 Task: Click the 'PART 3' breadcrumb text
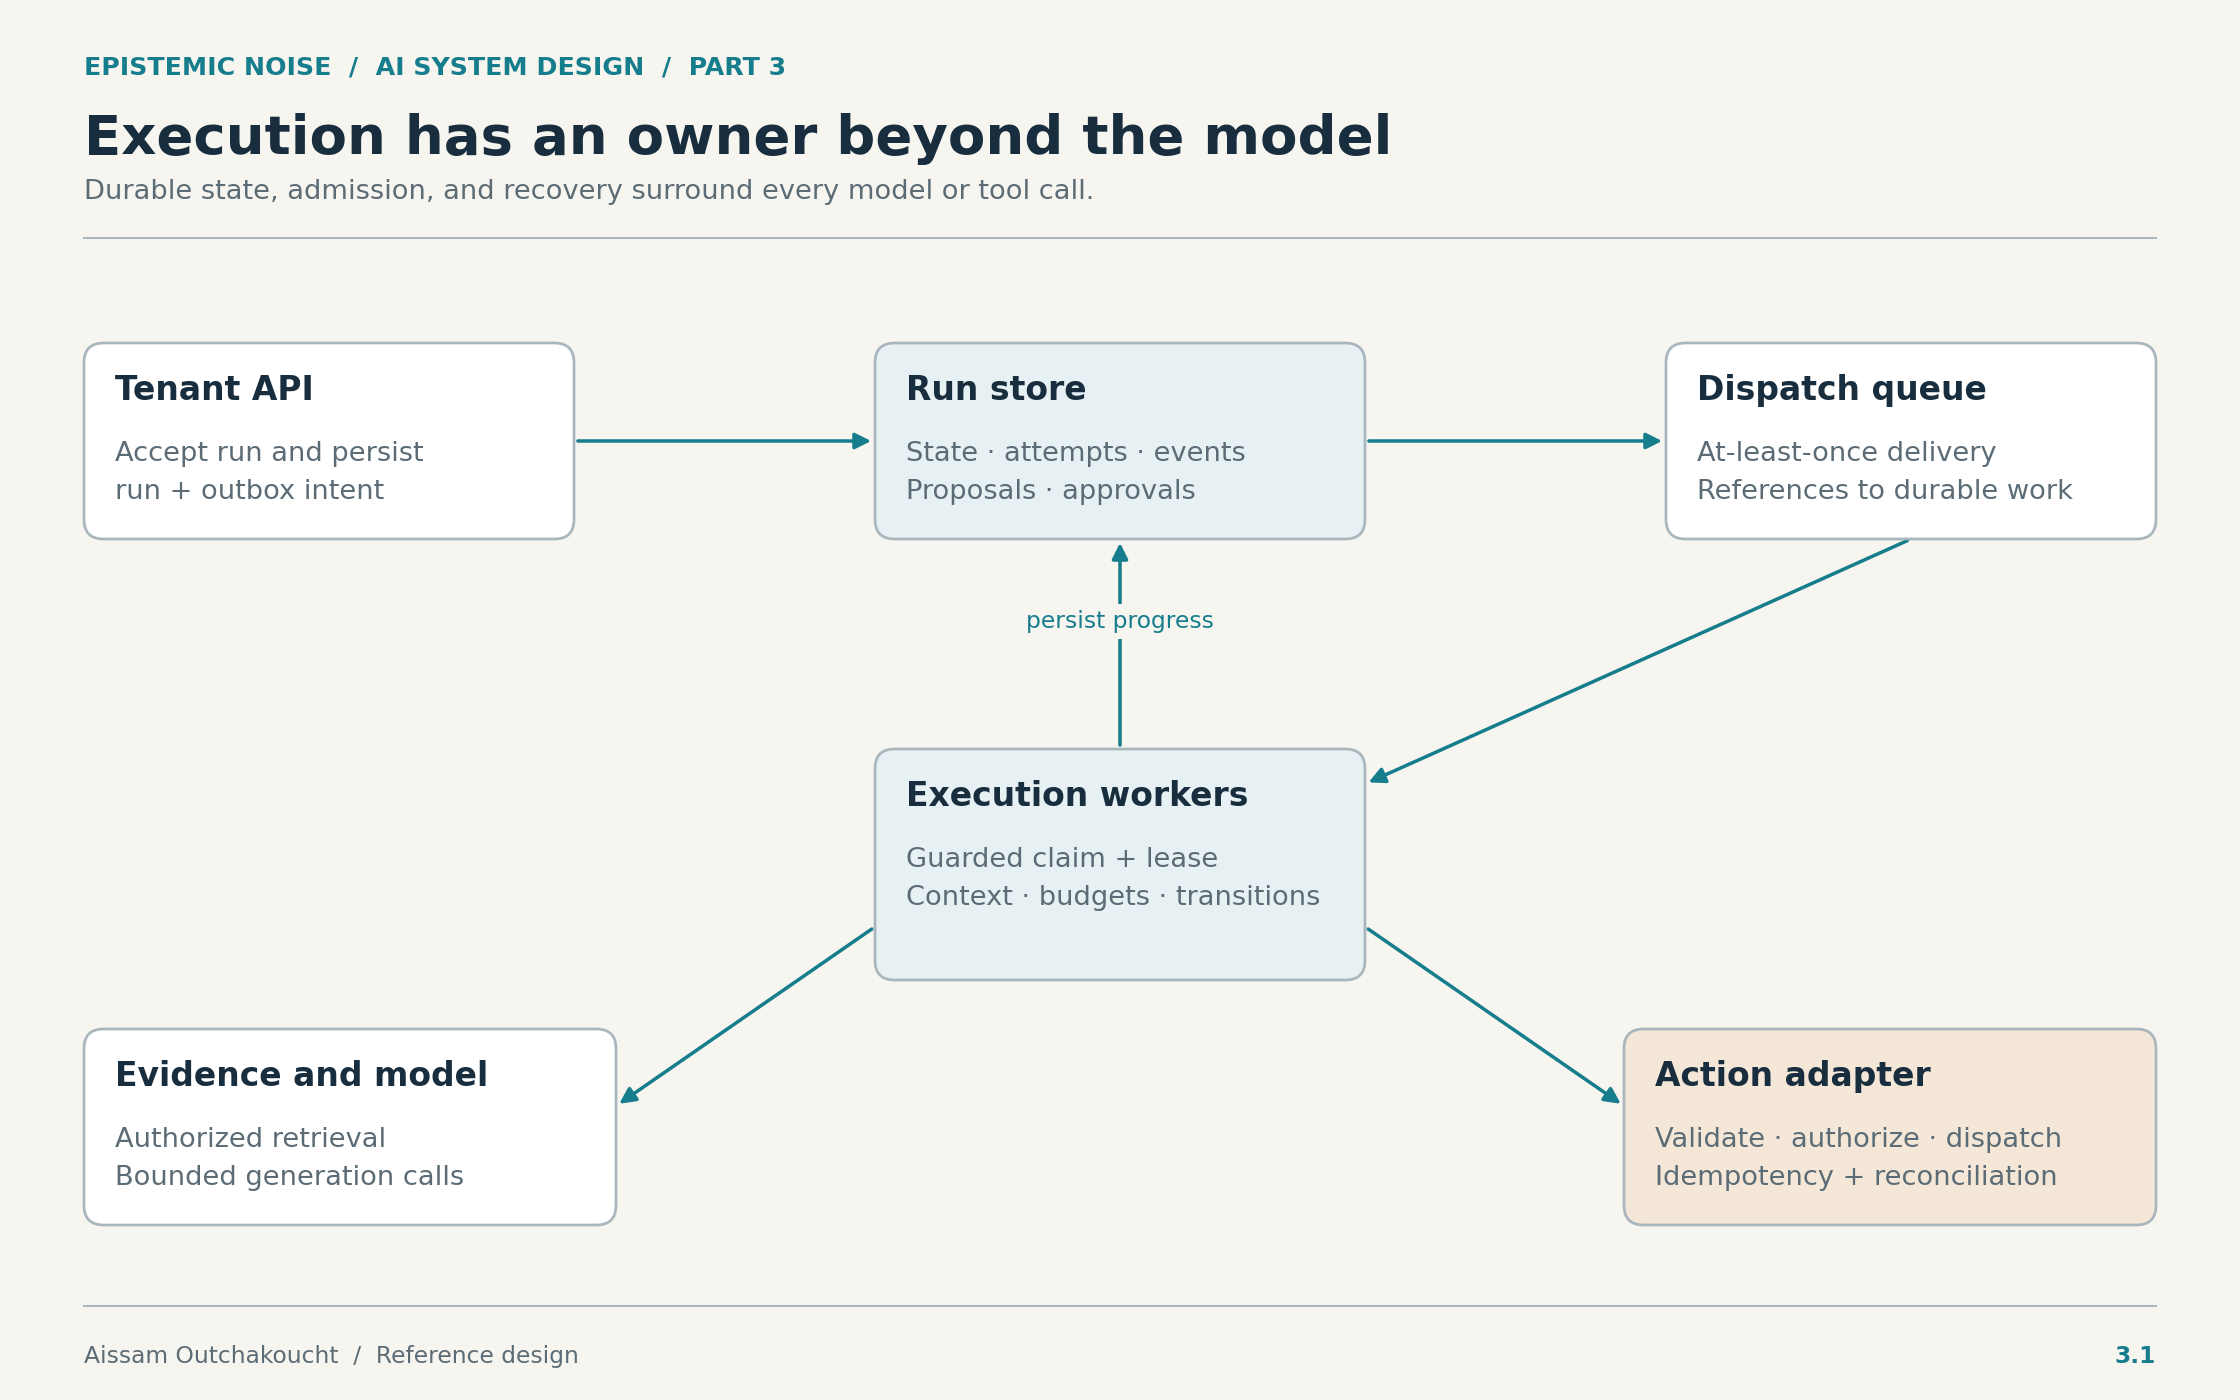[x=737, y=67]
